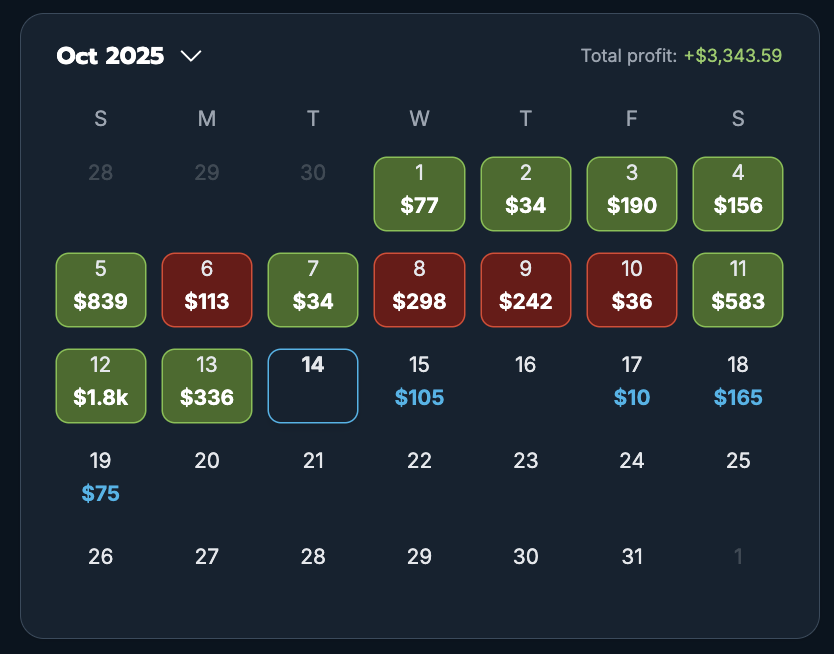Screen dimensions: 834x654
Task: Click the Total profit +$3,343.59 value
Action: tap(732, 56)
